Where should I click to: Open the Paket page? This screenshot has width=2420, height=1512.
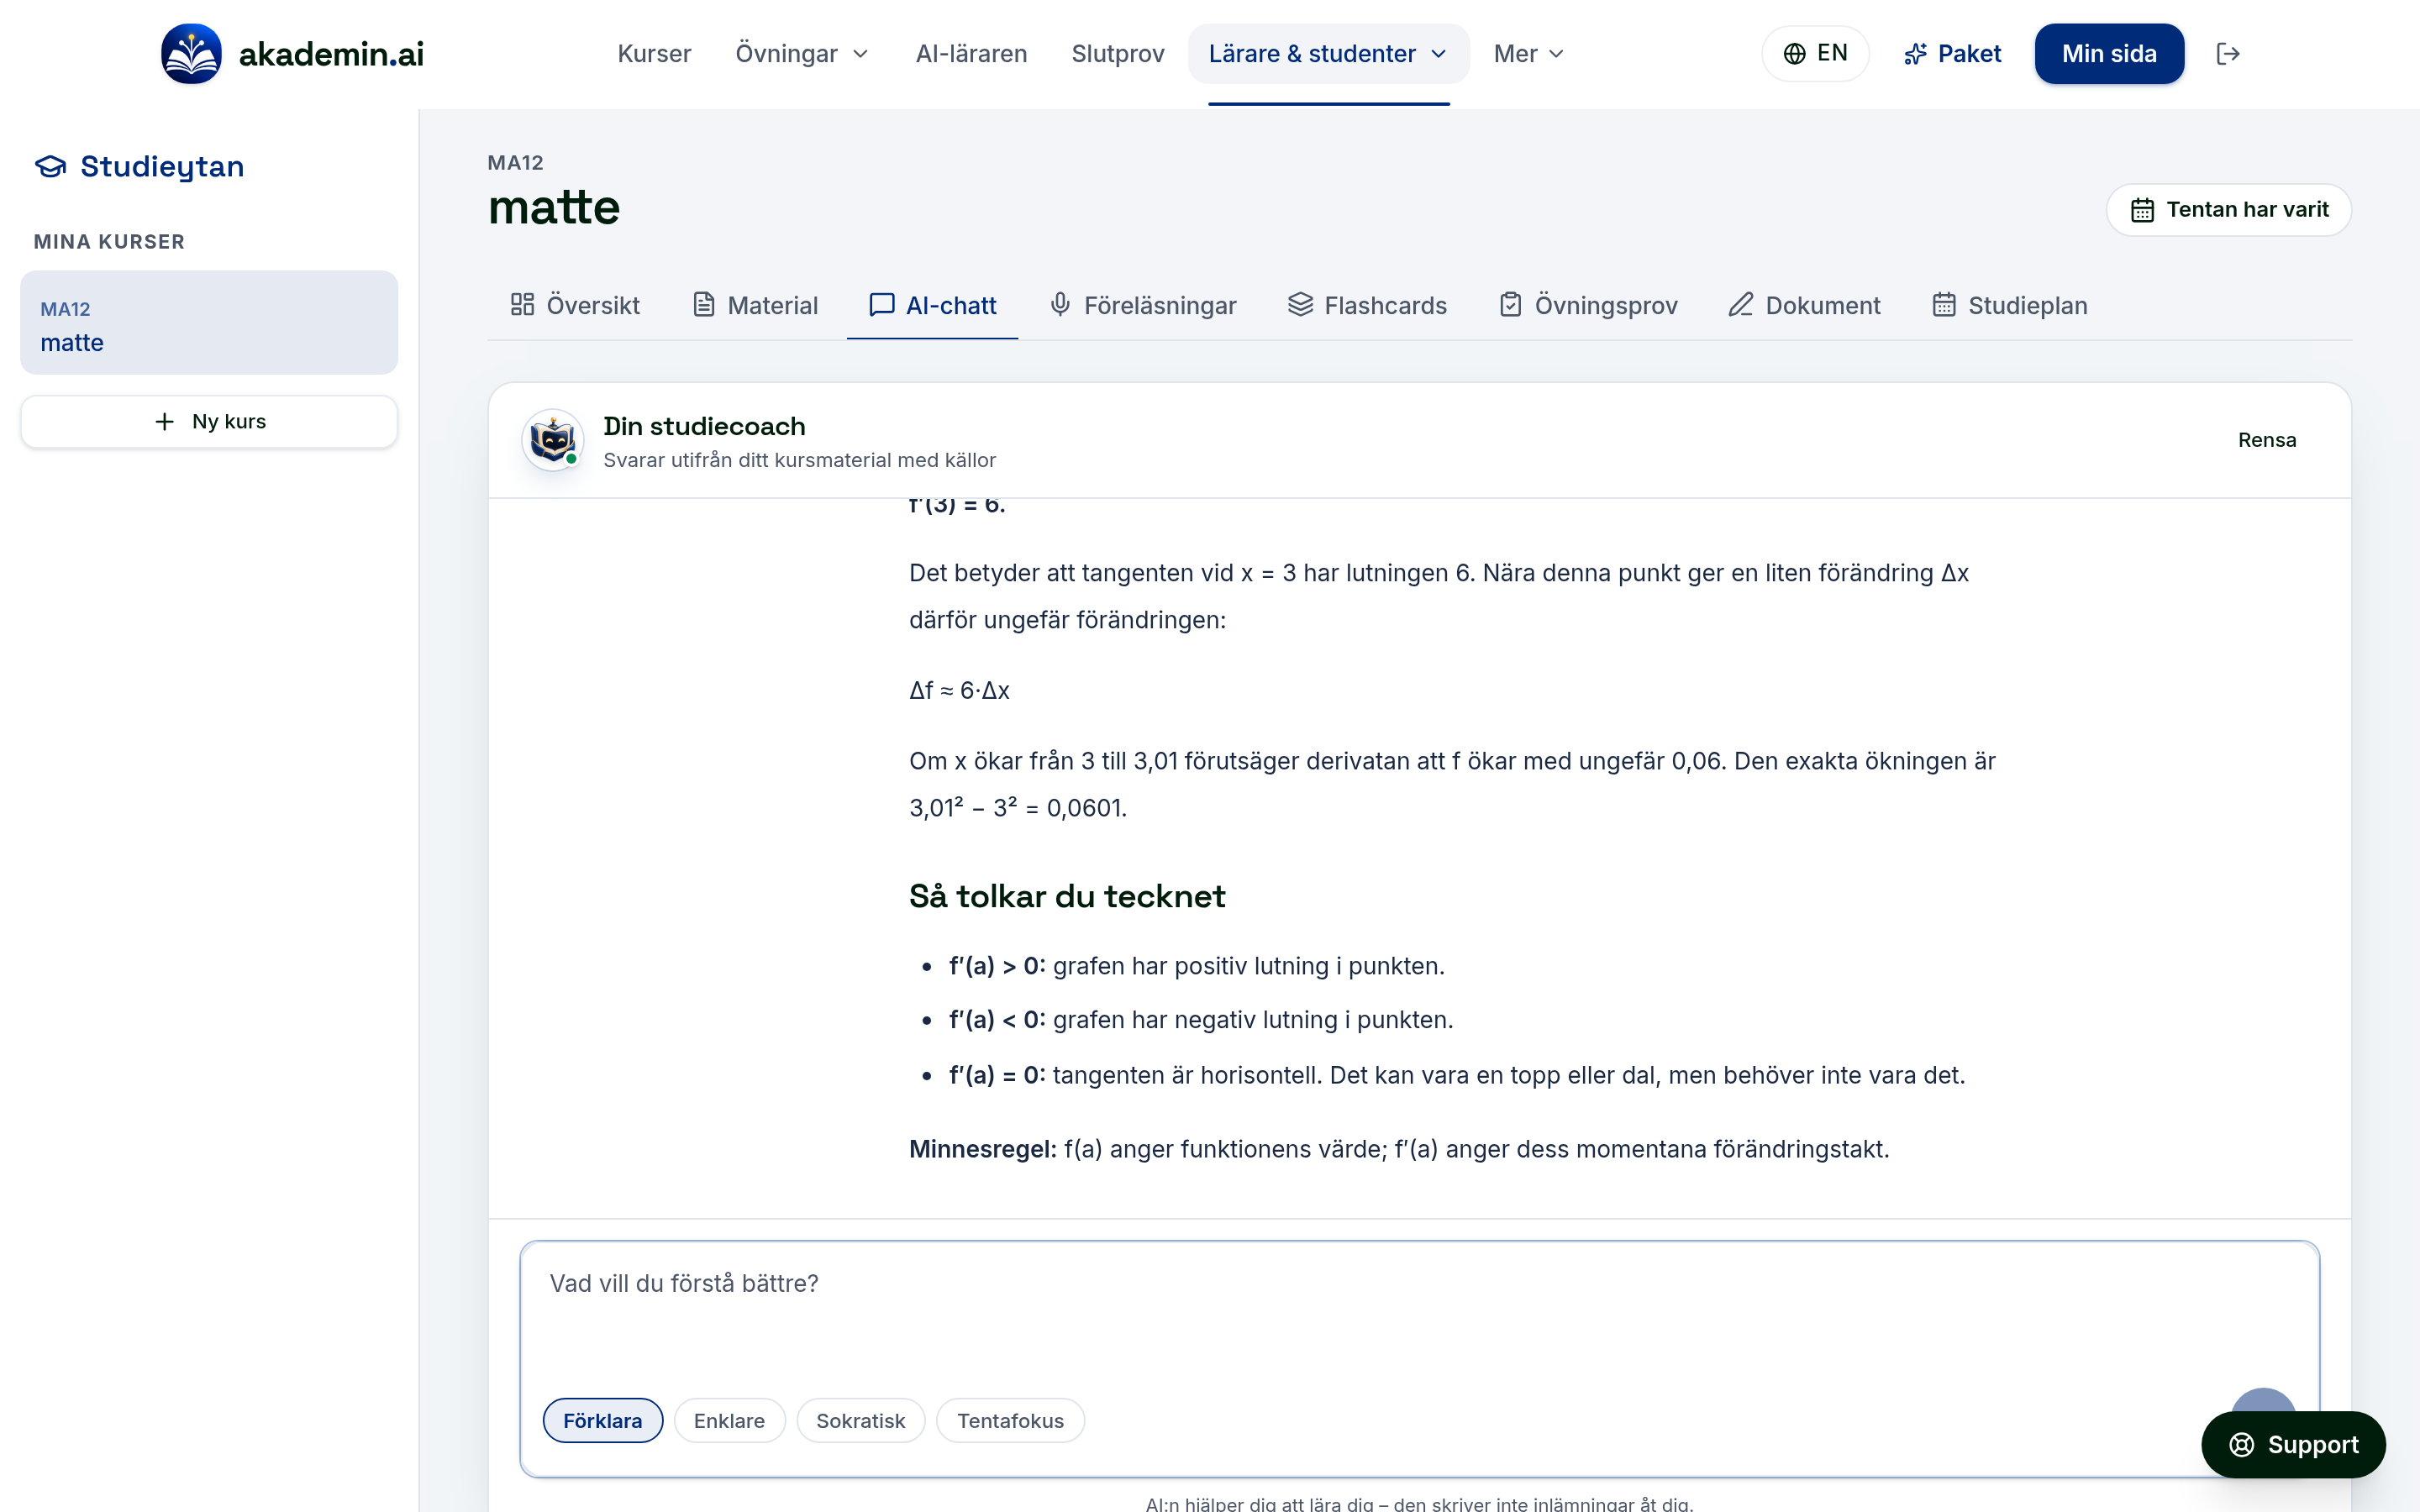pyautogui.click(x=1952, y=54)
